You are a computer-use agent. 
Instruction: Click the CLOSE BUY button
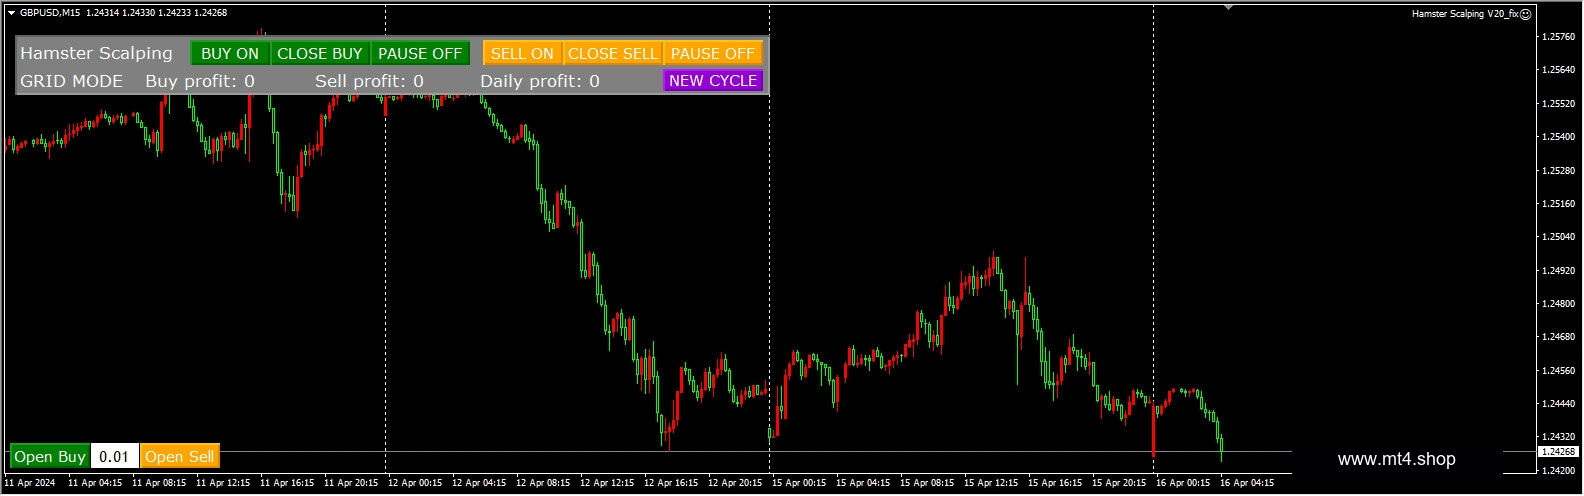(x=320, y=53)
